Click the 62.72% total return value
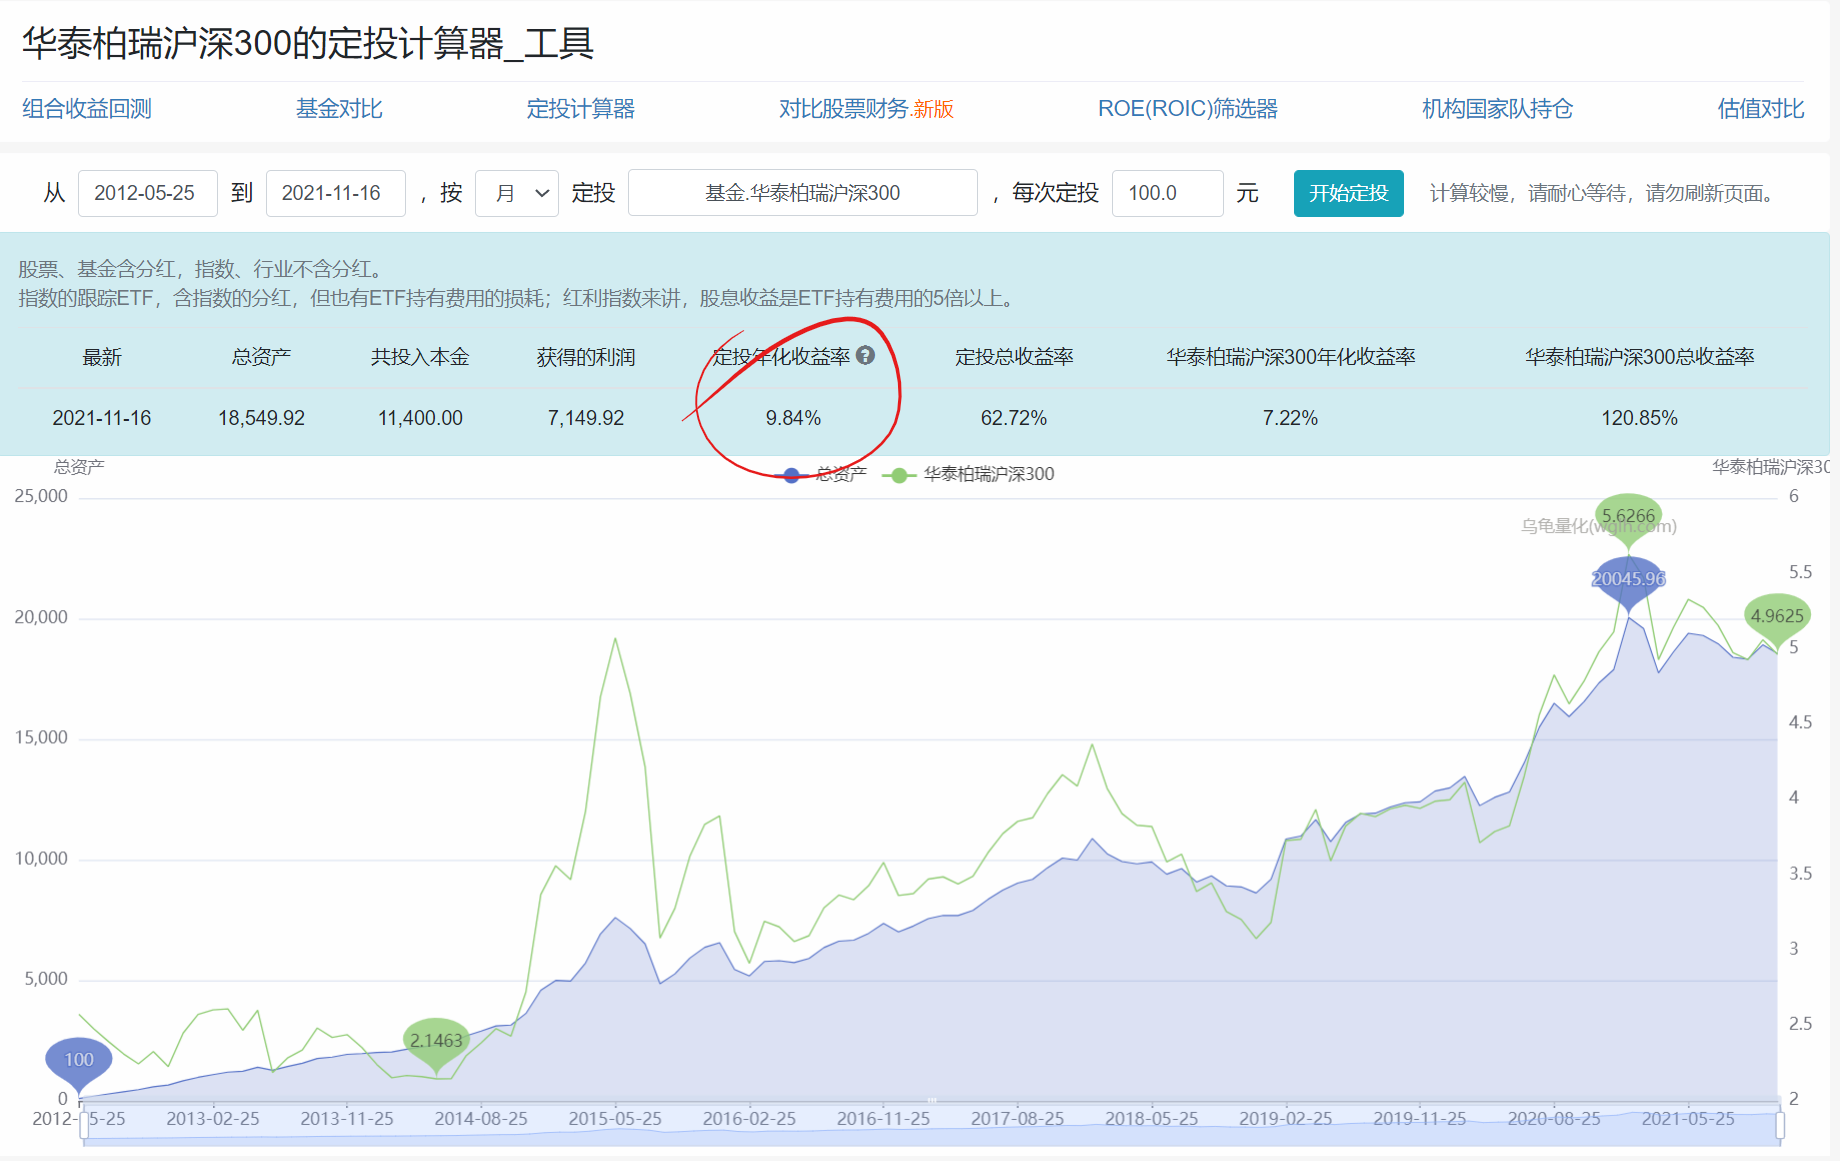1840x1161 pixels. click(x=1013, y=418)
